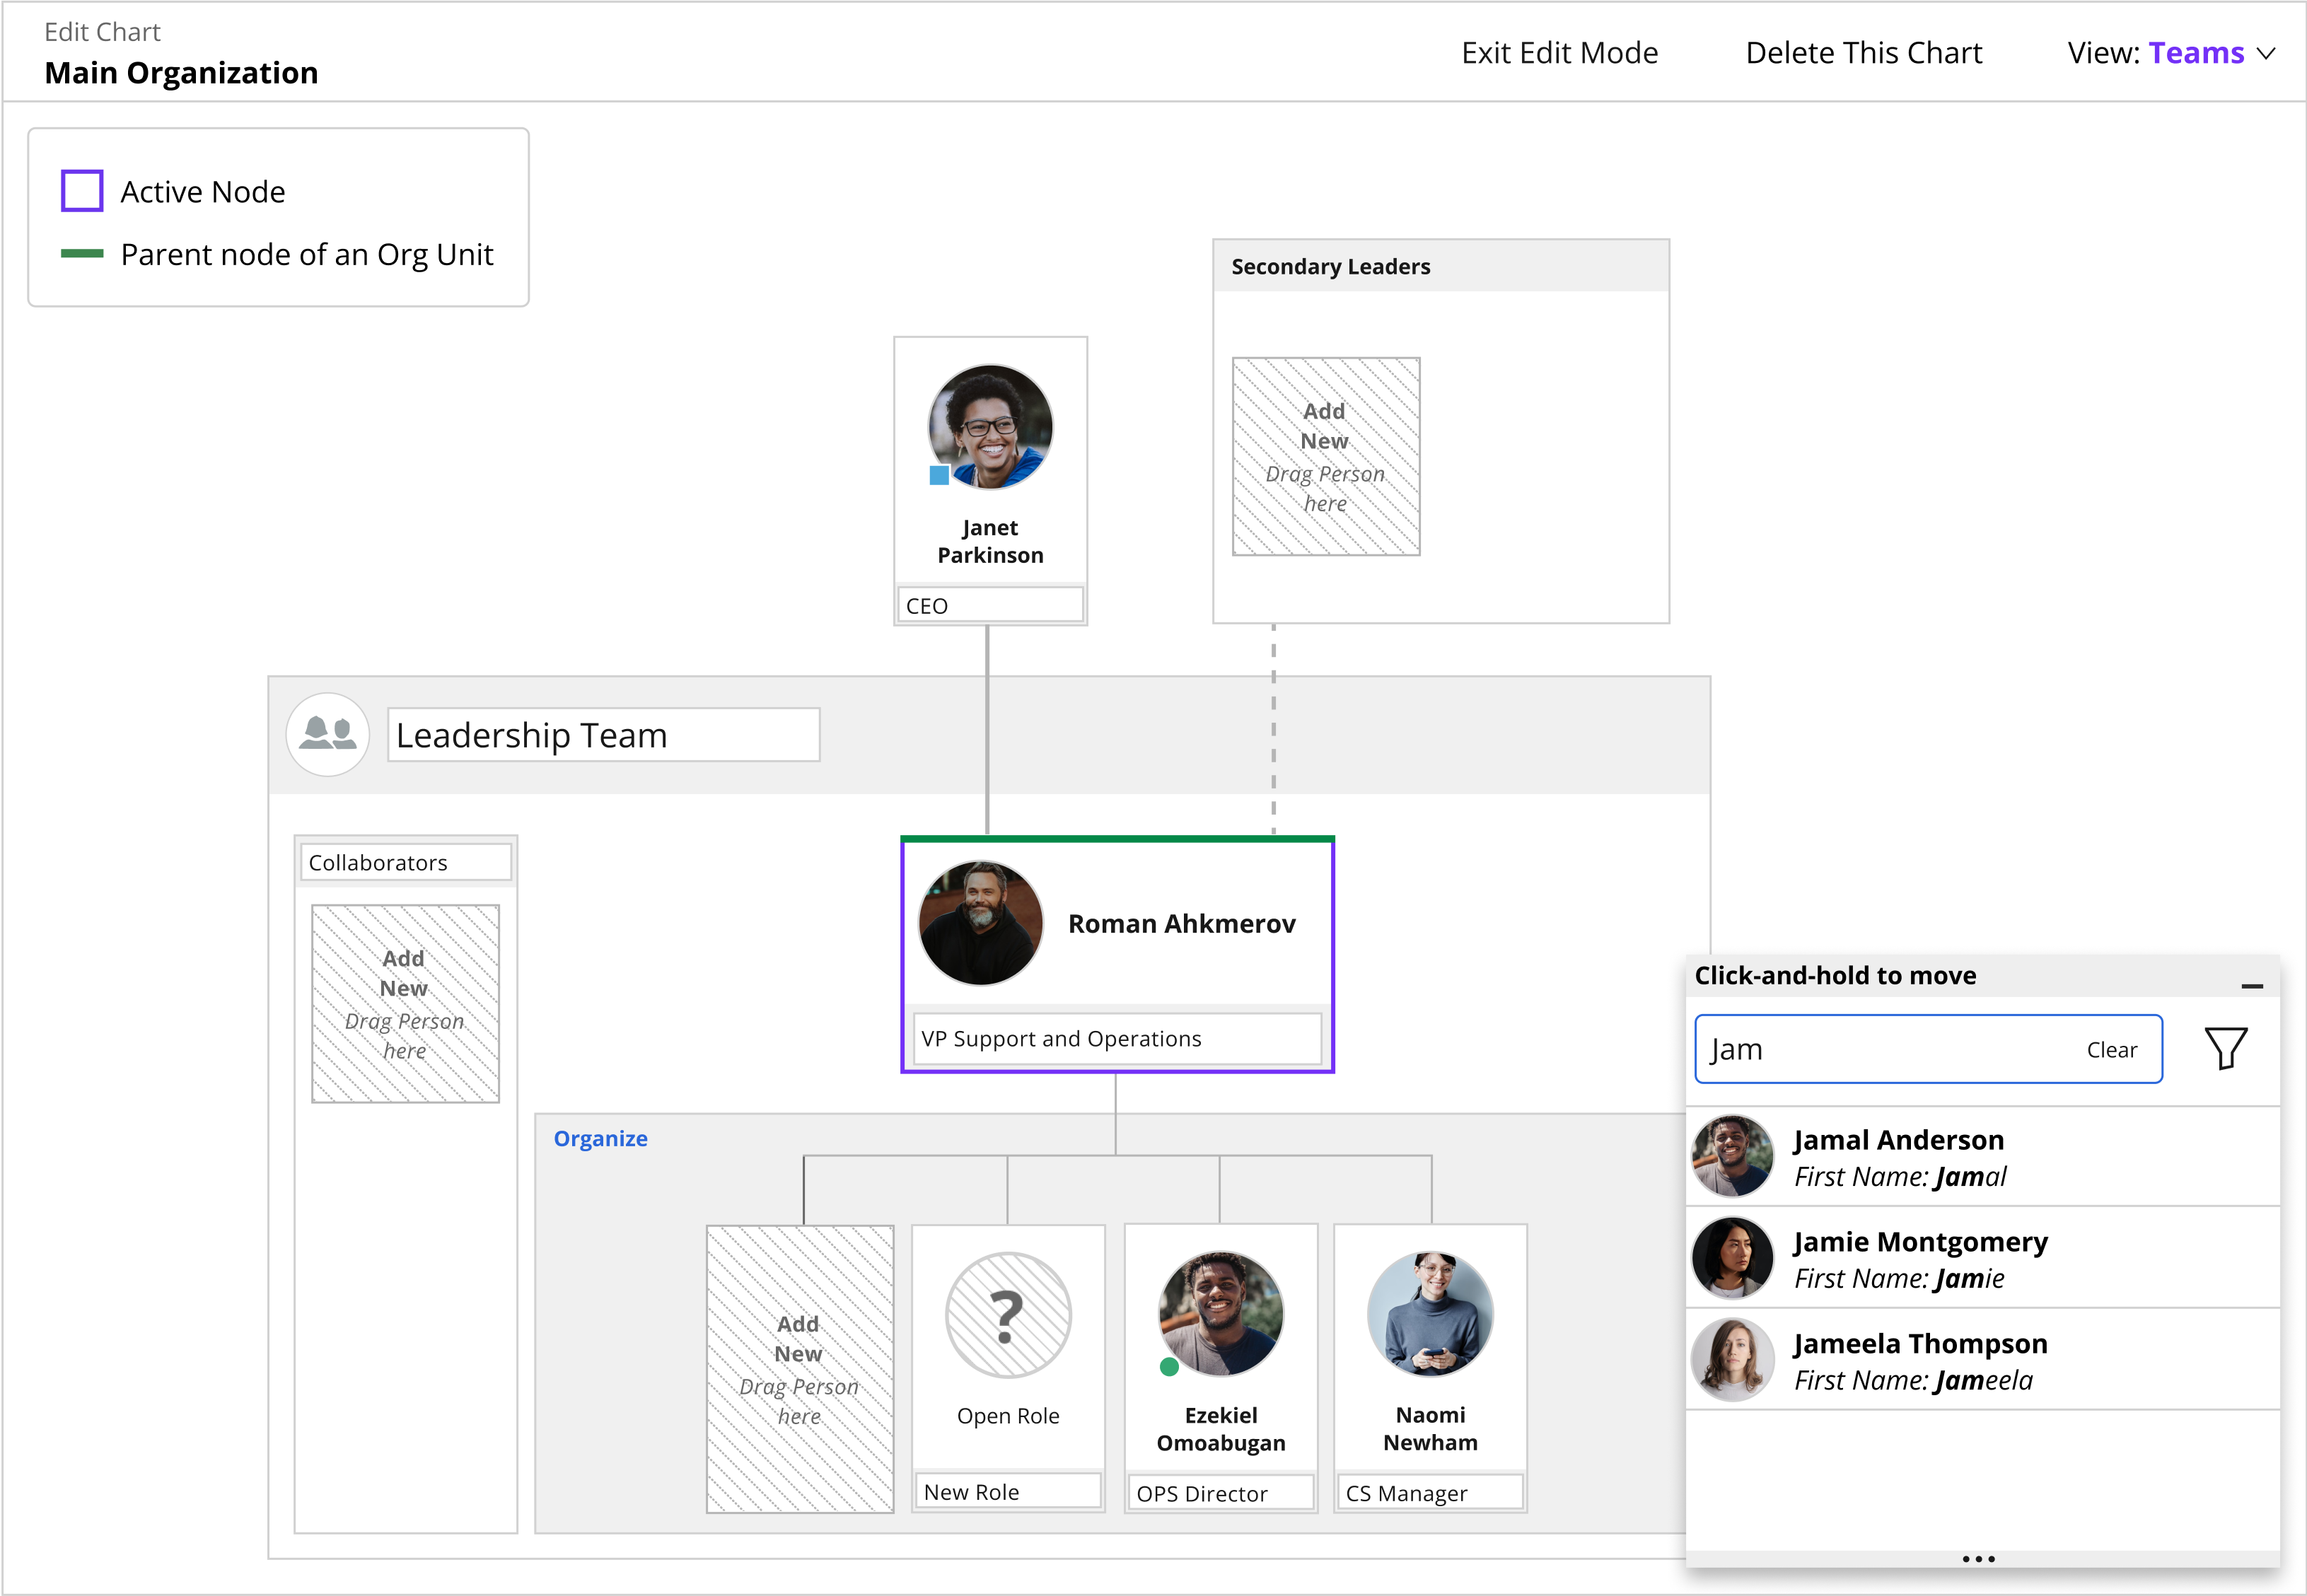Image resolution: width=2307 pixels, height=1596 pixels.
Task: Select Jamie Montgomery search result
Action: [1983, 1258]
